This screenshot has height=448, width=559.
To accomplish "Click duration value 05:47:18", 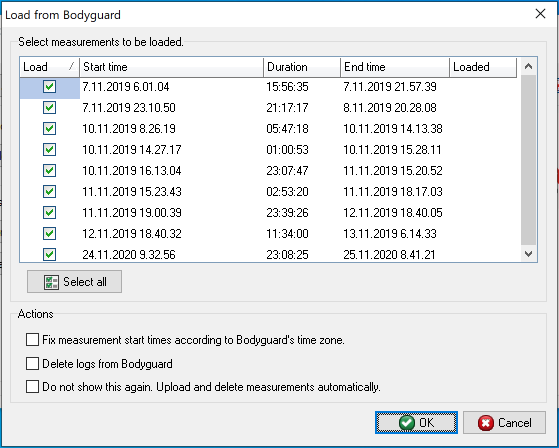I will [287, 129].
